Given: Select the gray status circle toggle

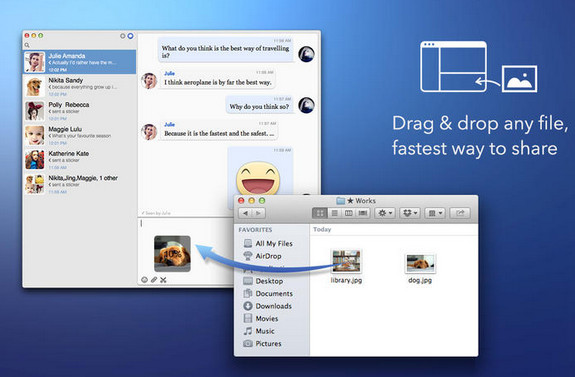Looking at the screenshot, I should [x=123, y=36].
